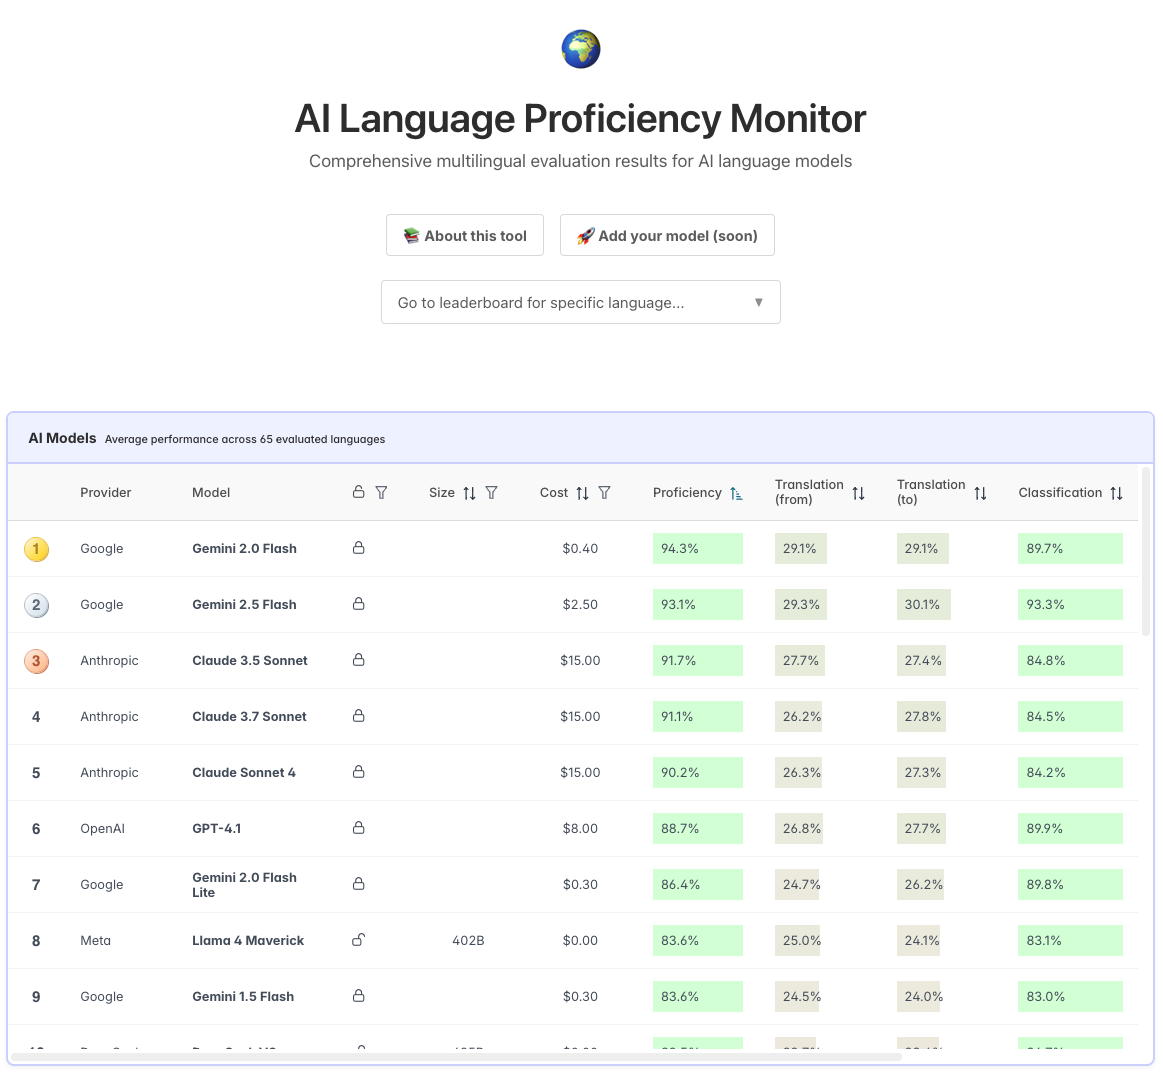This screenshot has height=1075, width=1163.
Task: Click the $8.00 cost for GPT-4.1
Action: click(580, 829)
